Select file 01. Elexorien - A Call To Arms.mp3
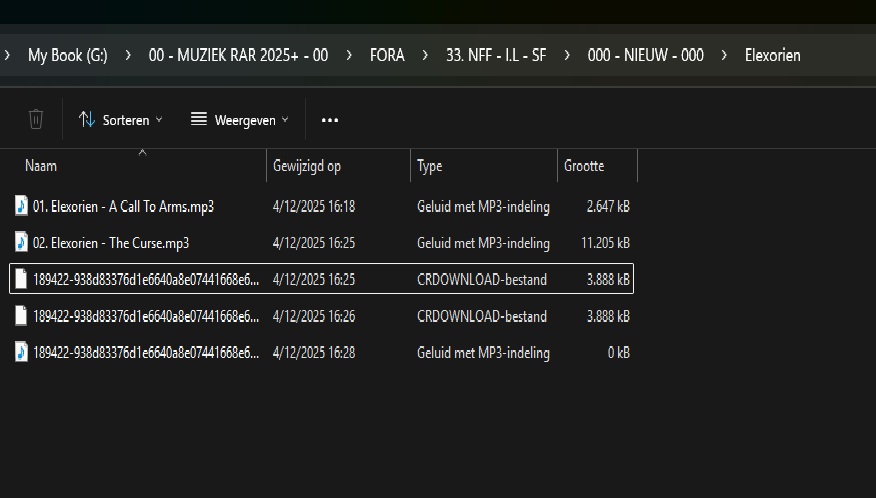Viewport: 876px width, 498px height. pyautogui.click(x=322, y=206)
